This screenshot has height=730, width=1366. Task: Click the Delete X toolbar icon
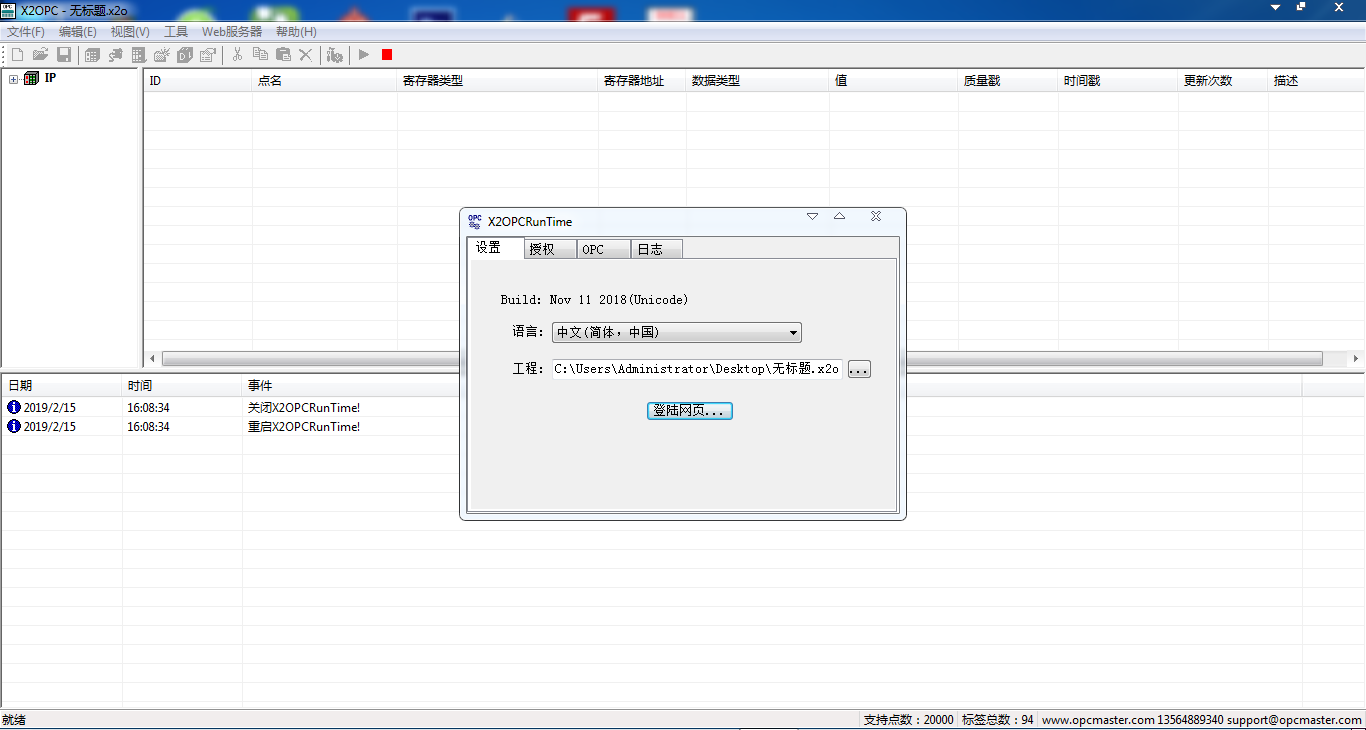click(x=306, y=55)
